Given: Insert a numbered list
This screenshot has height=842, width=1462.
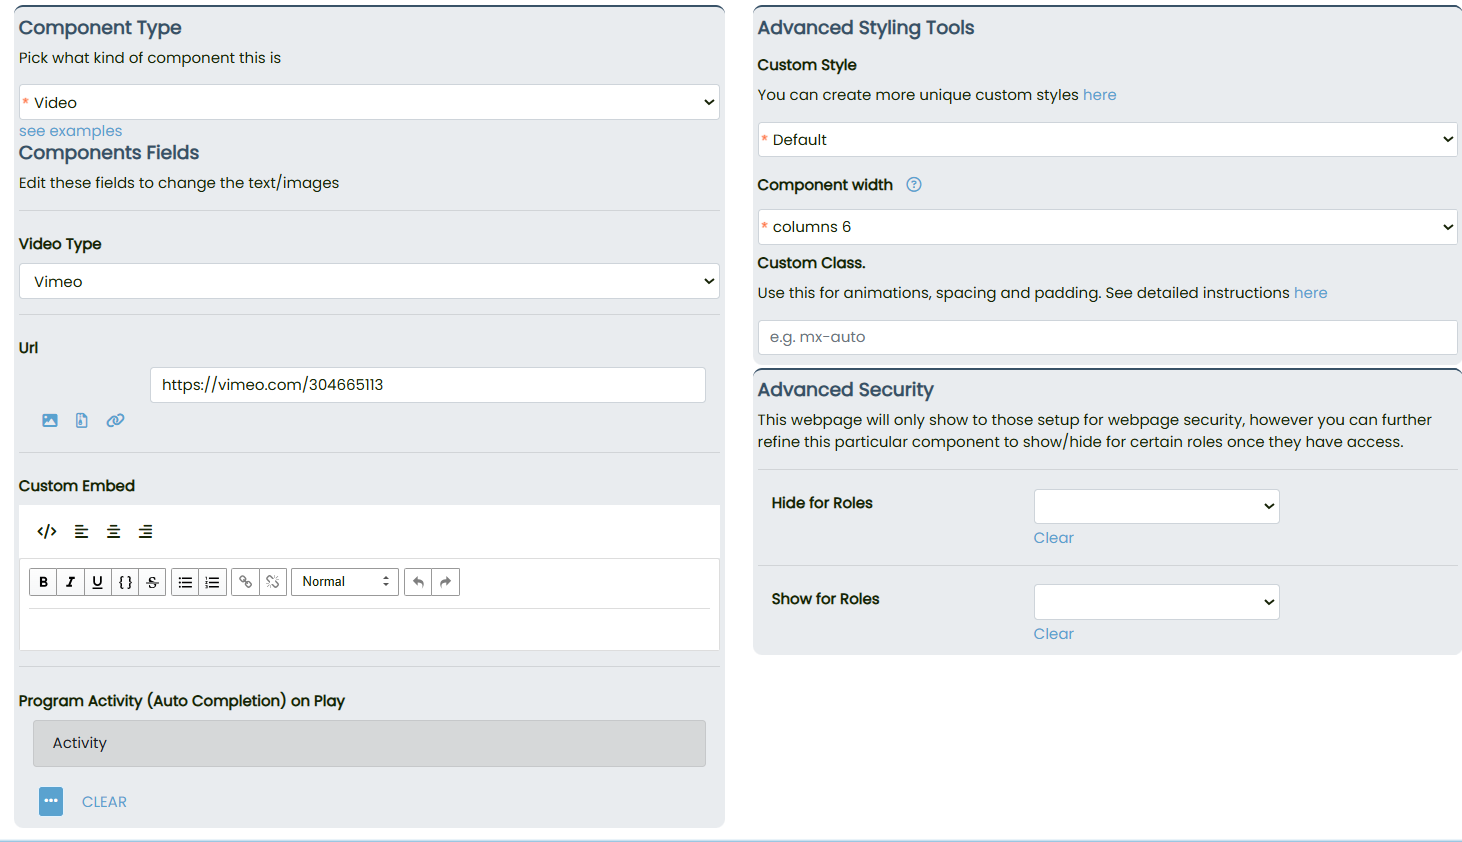Looking at the screenshot, I should click(x=212, y=582).
